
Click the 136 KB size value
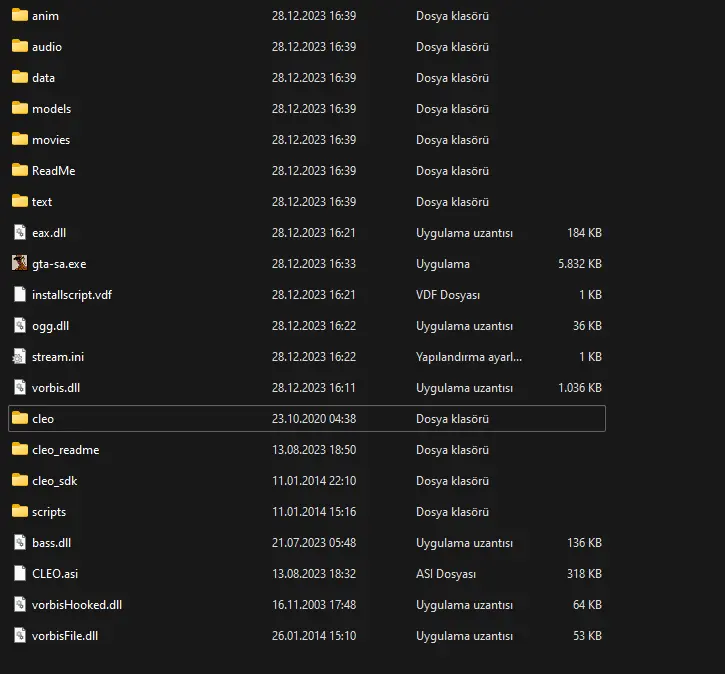[584, 543]
